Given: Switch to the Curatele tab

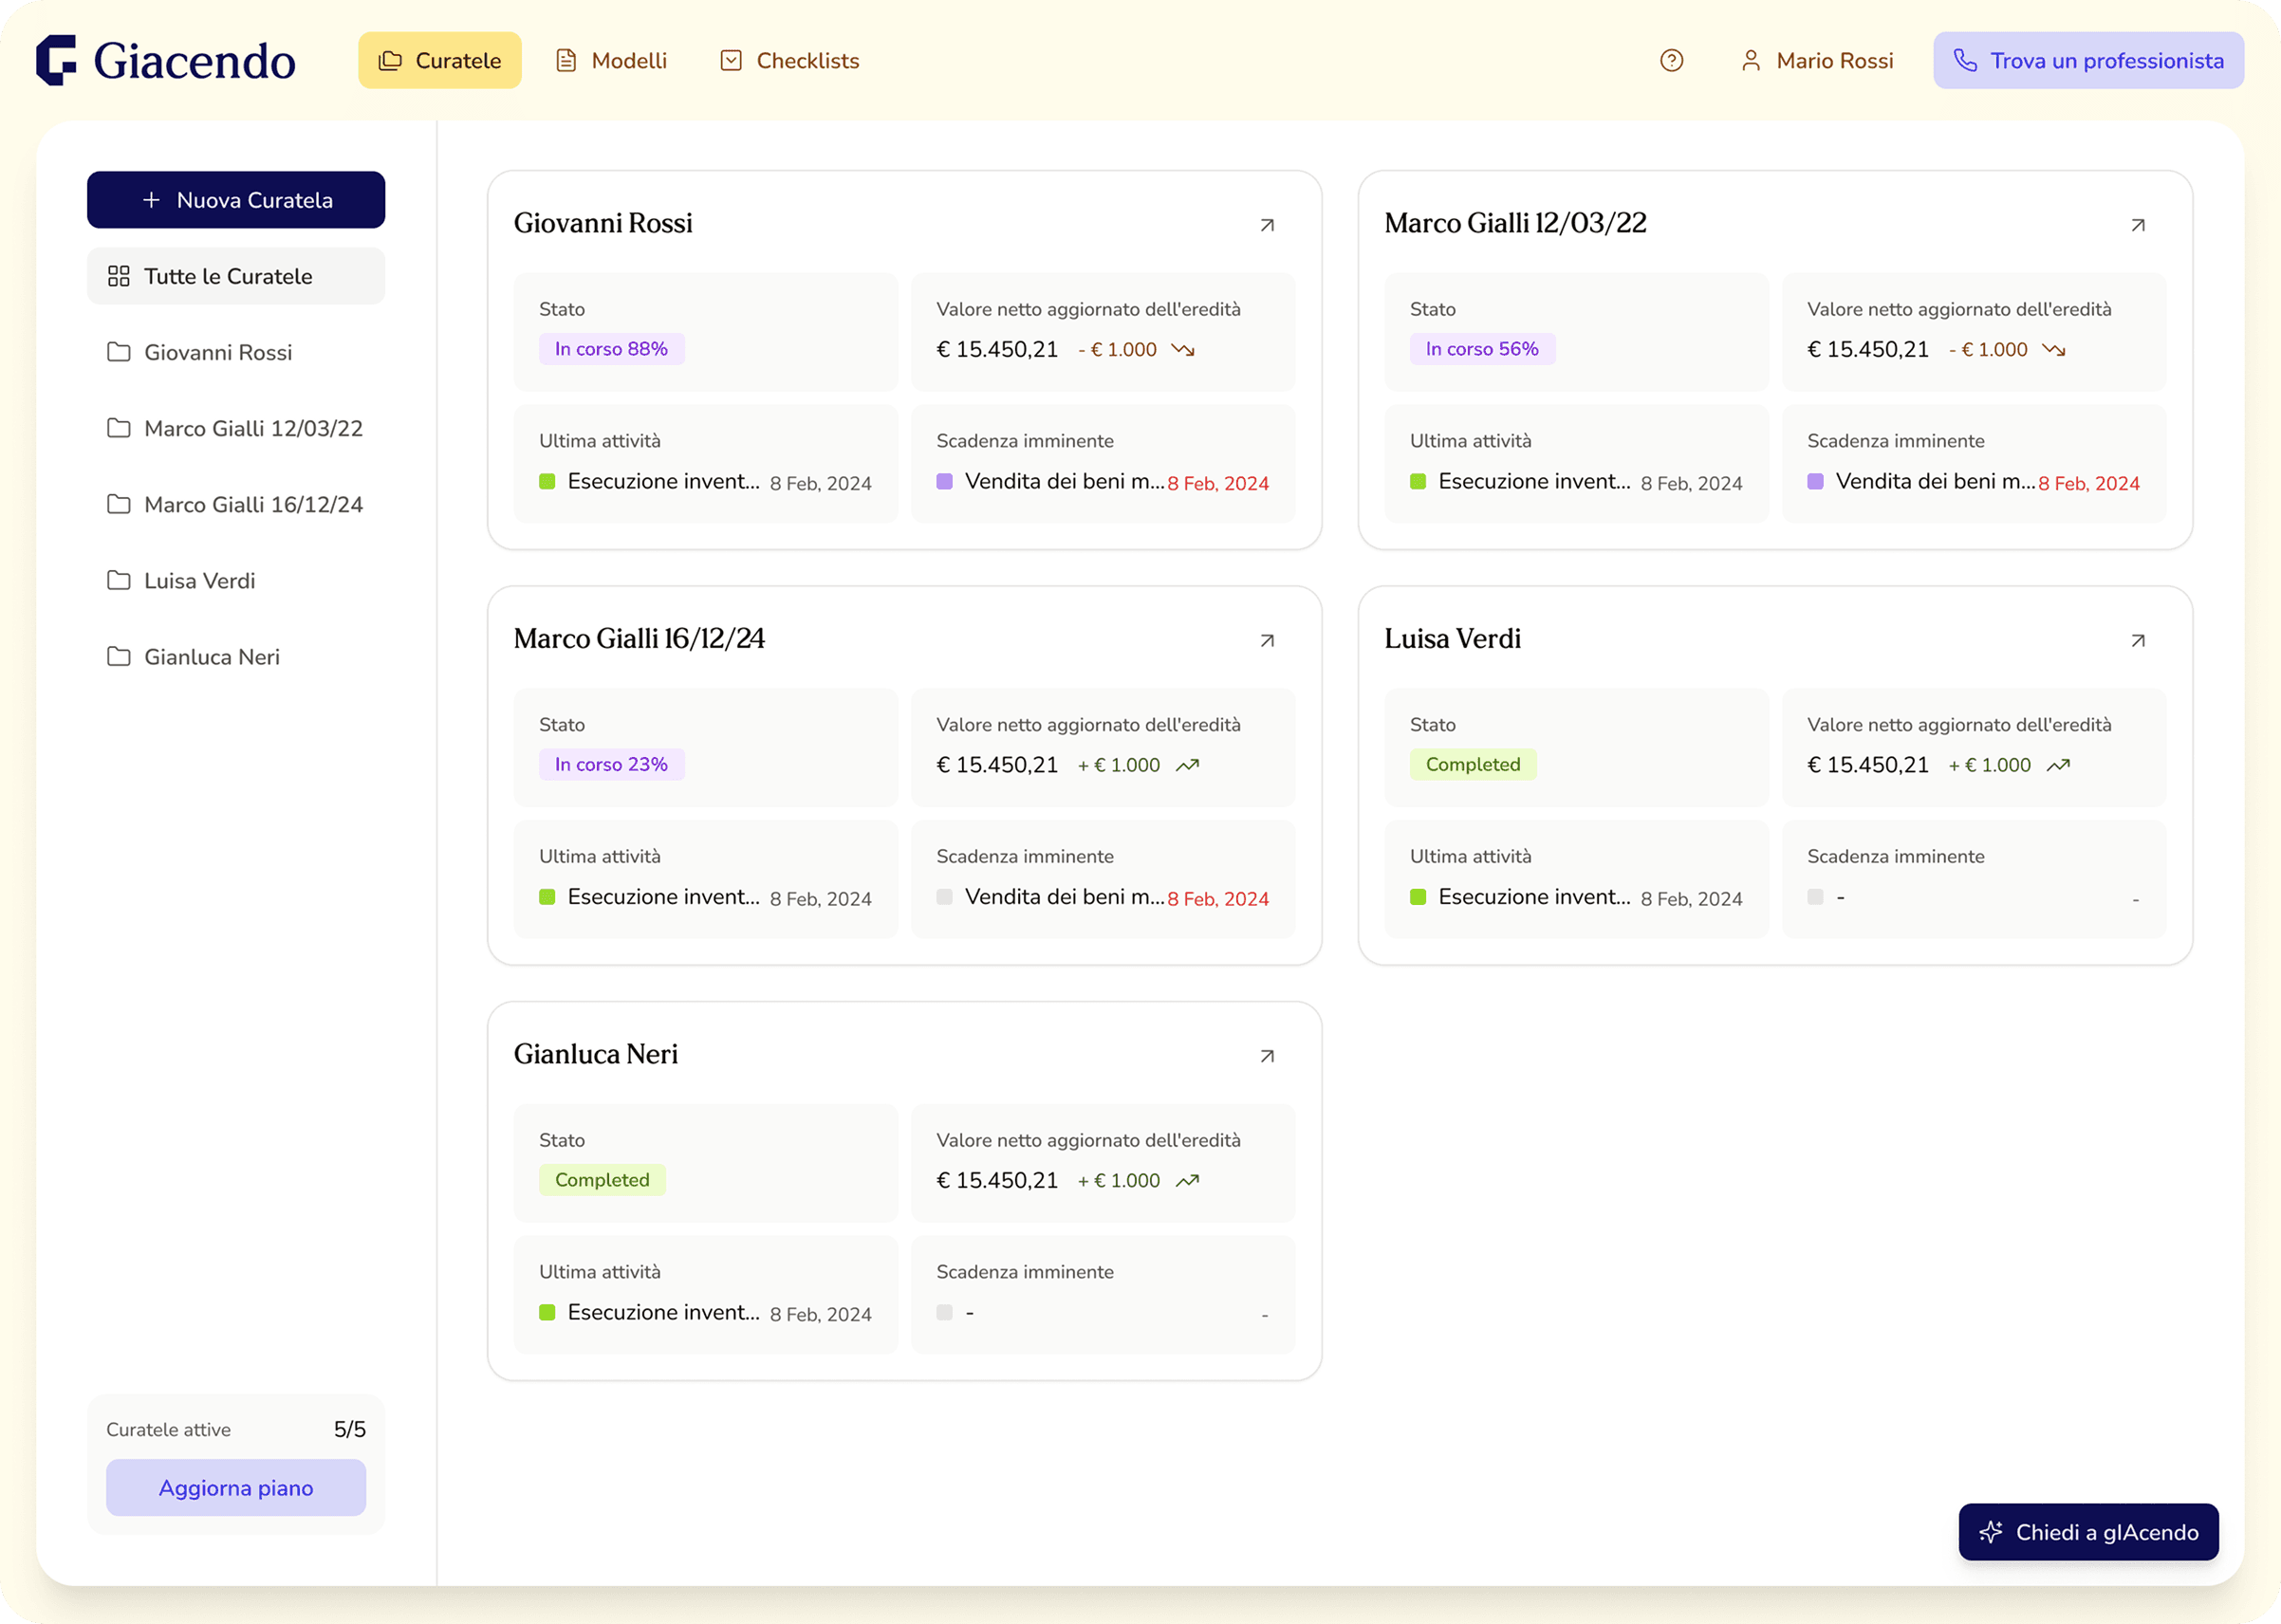Looking at the screenshot, I should click(x=440, y=61).
